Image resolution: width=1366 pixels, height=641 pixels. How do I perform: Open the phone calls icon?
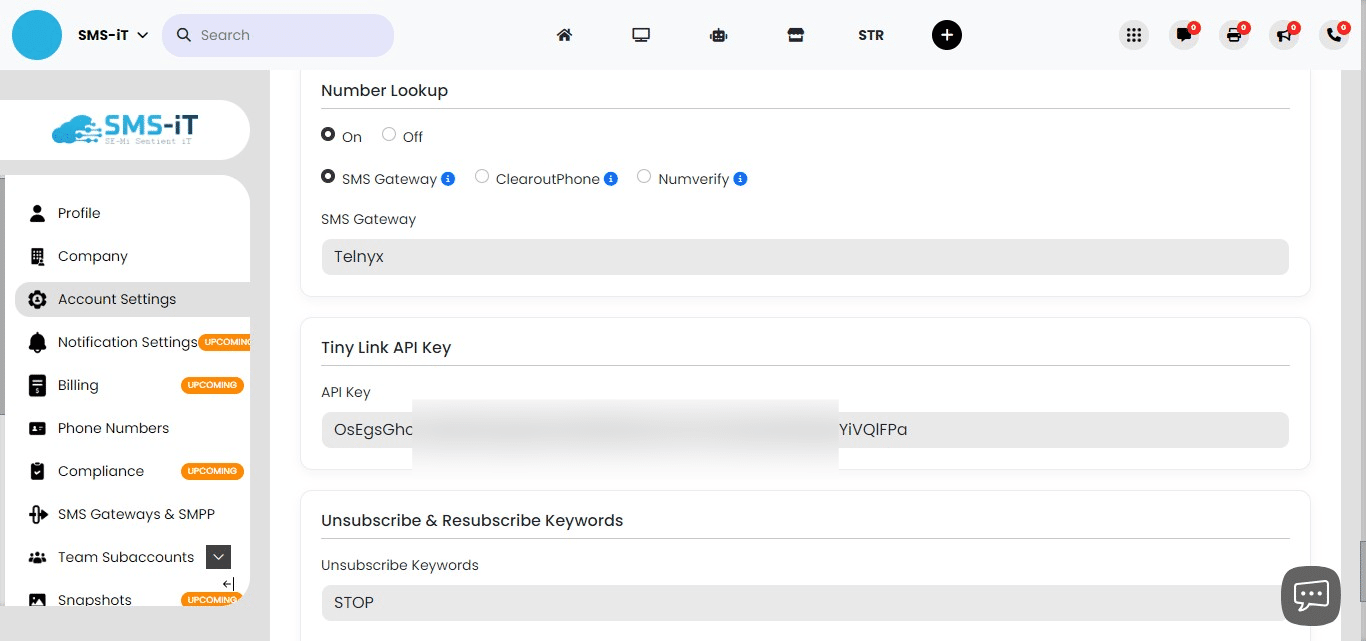tap(1334, 35)
